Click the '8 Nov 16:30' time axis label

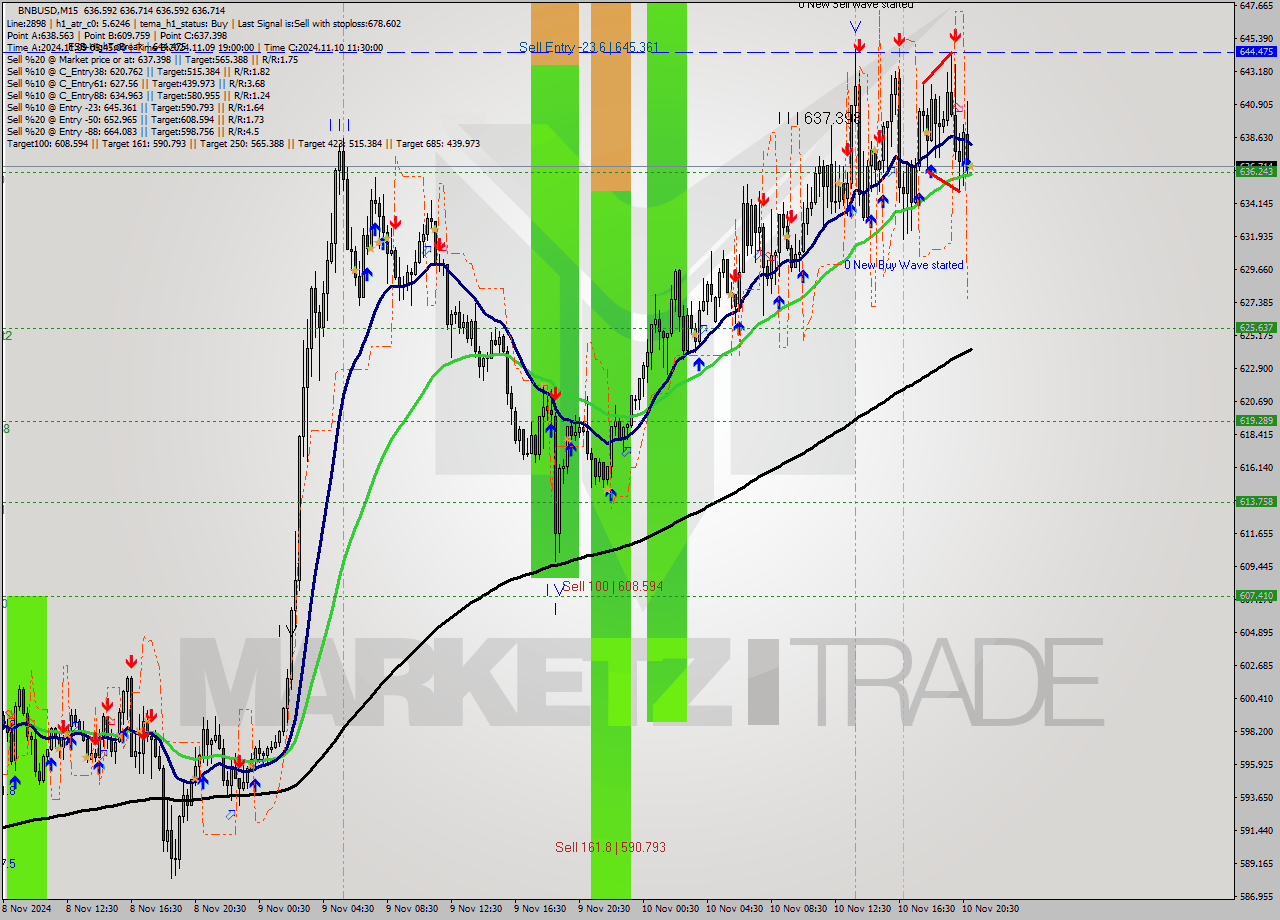(x=156, y=909)
